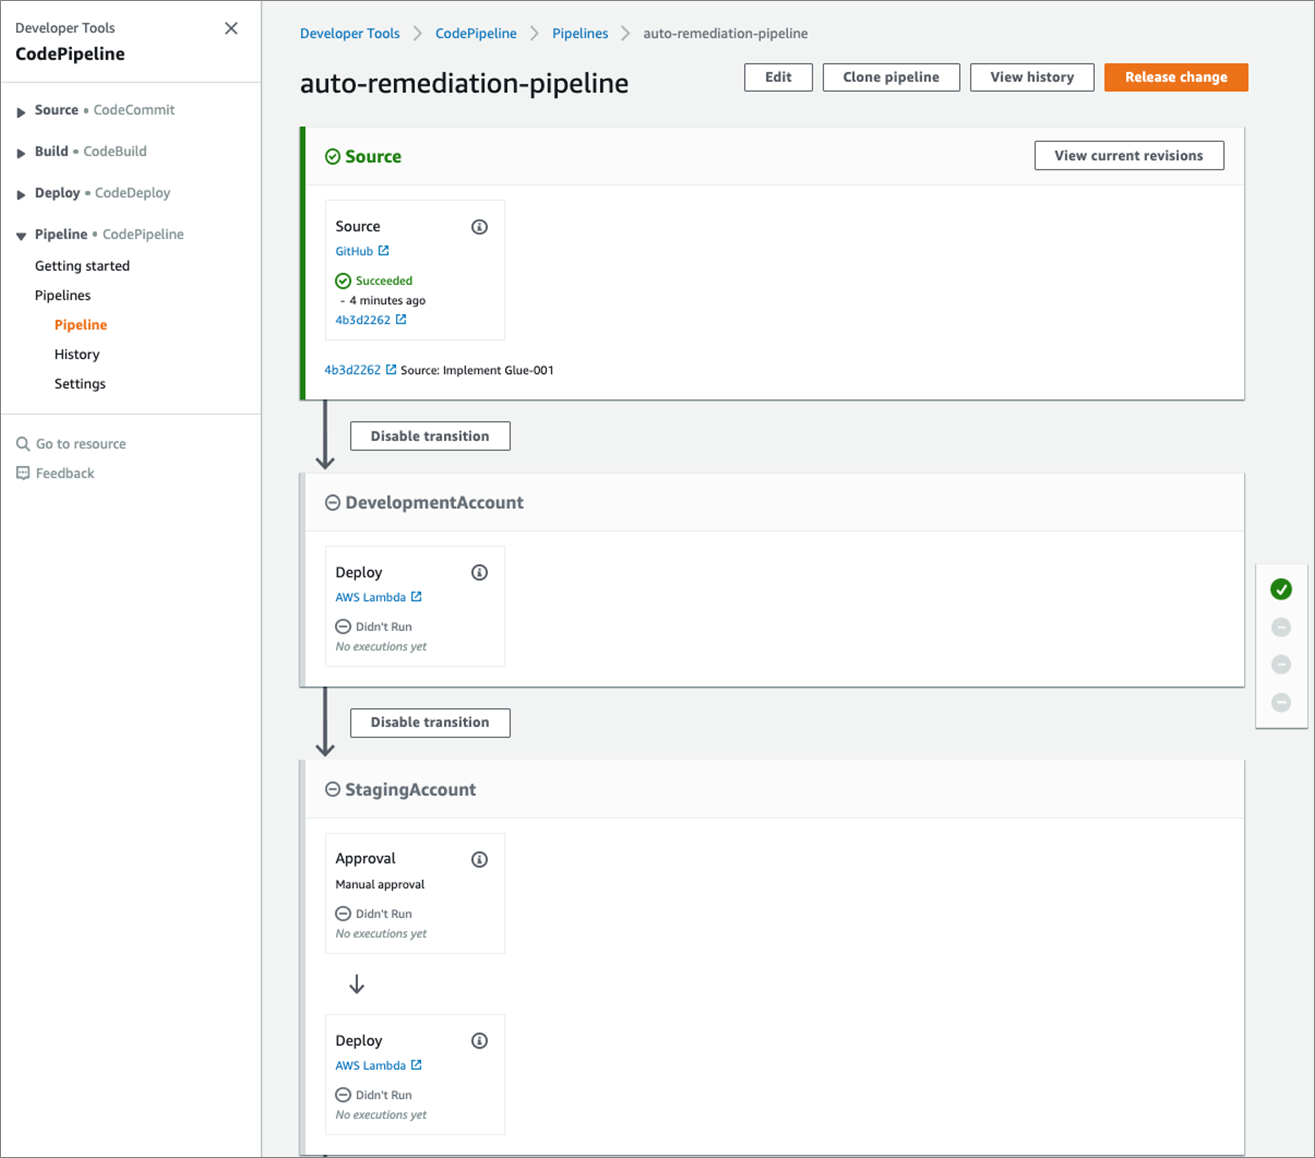
Task: Click the Source stage success icon
Action: click(333, 157)
